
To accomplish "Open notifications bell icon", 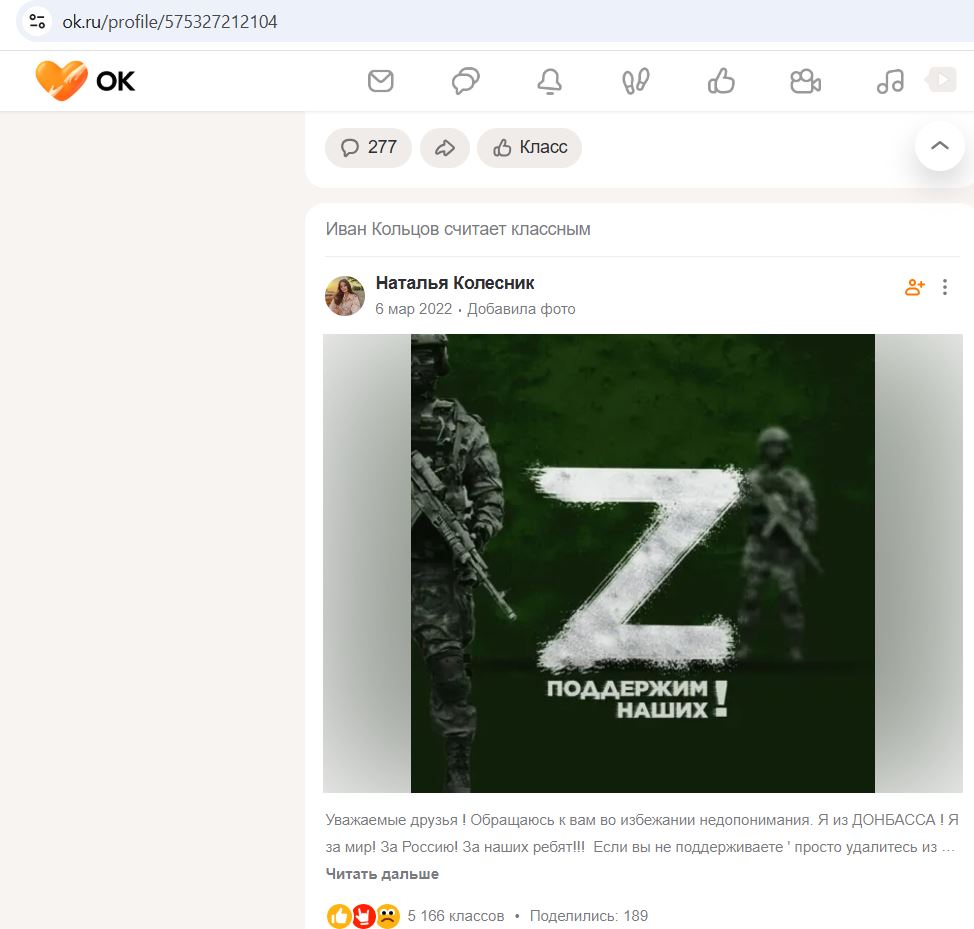I will pyautogui.click(x=550, y=81).
